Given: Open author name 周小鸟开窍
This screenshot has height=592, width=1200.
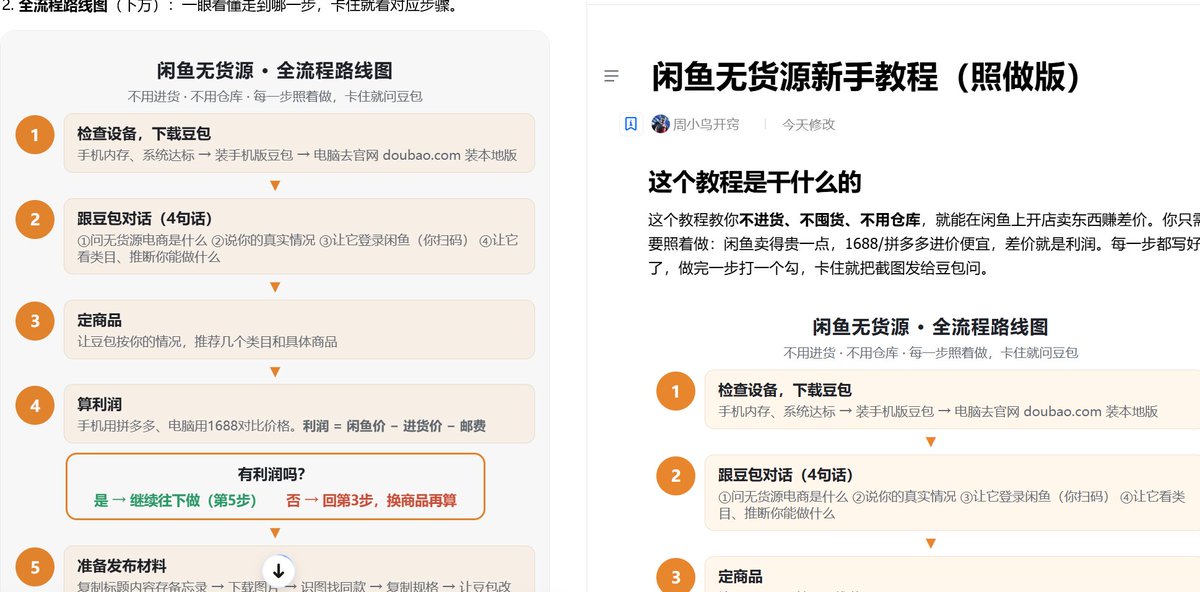Looking at the screenshot, I should click(706, 125).
